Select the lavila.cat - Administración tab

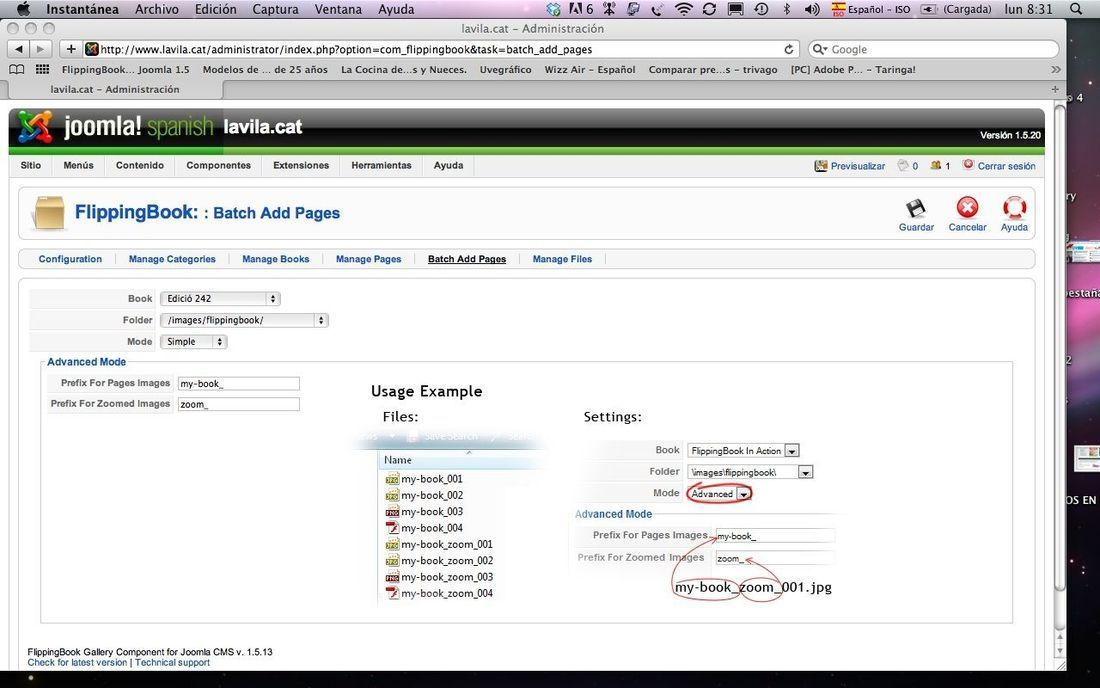coord(115,90)
